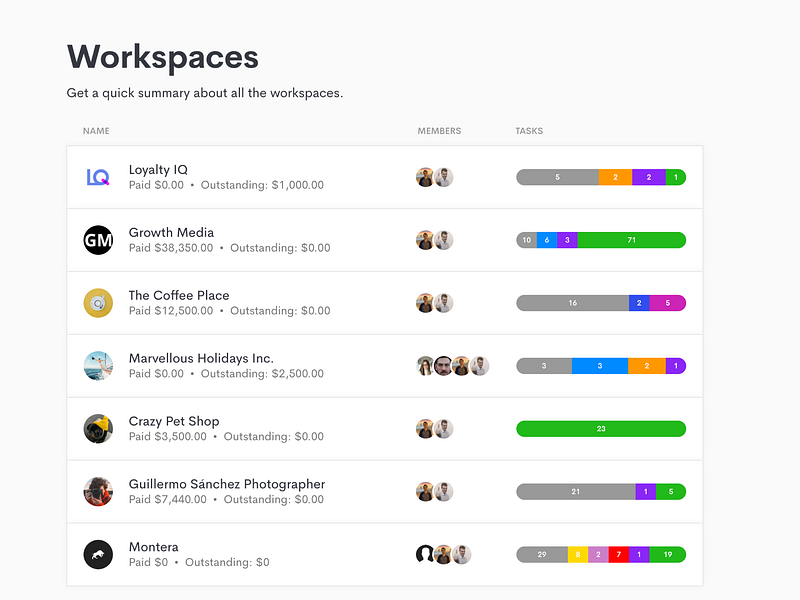The width and height of the screenshot is (800, 600).
Task: Click third member avatar in Montera row
Action: click(462, 555)
